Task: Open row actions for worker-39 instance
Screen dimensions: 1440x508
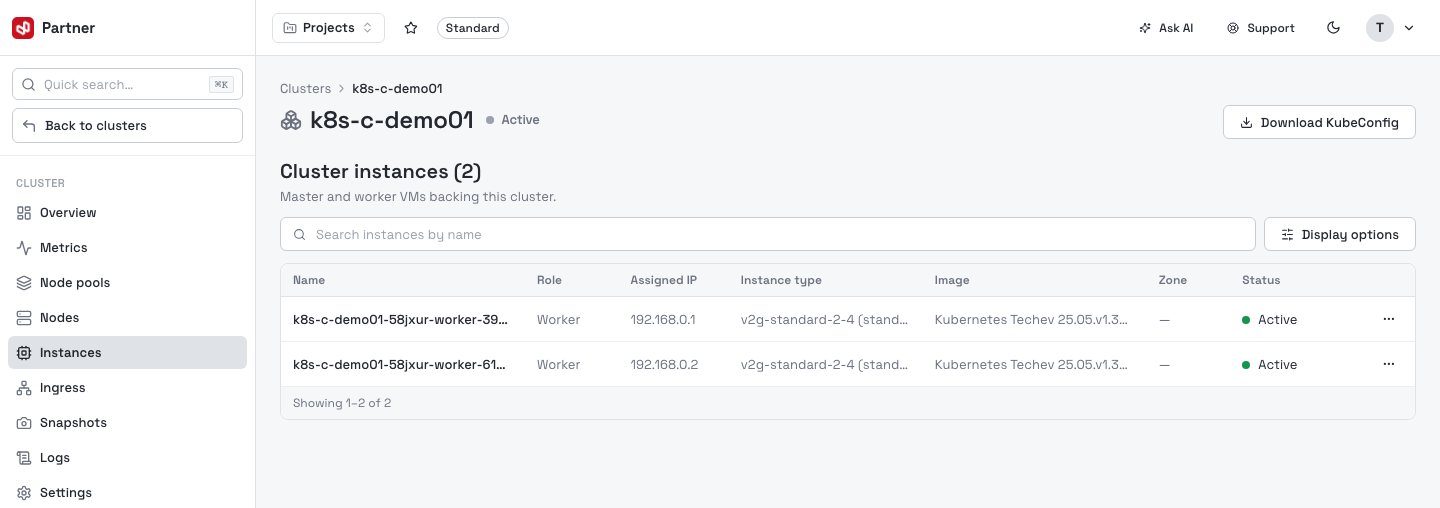Action: (1389, 319)
